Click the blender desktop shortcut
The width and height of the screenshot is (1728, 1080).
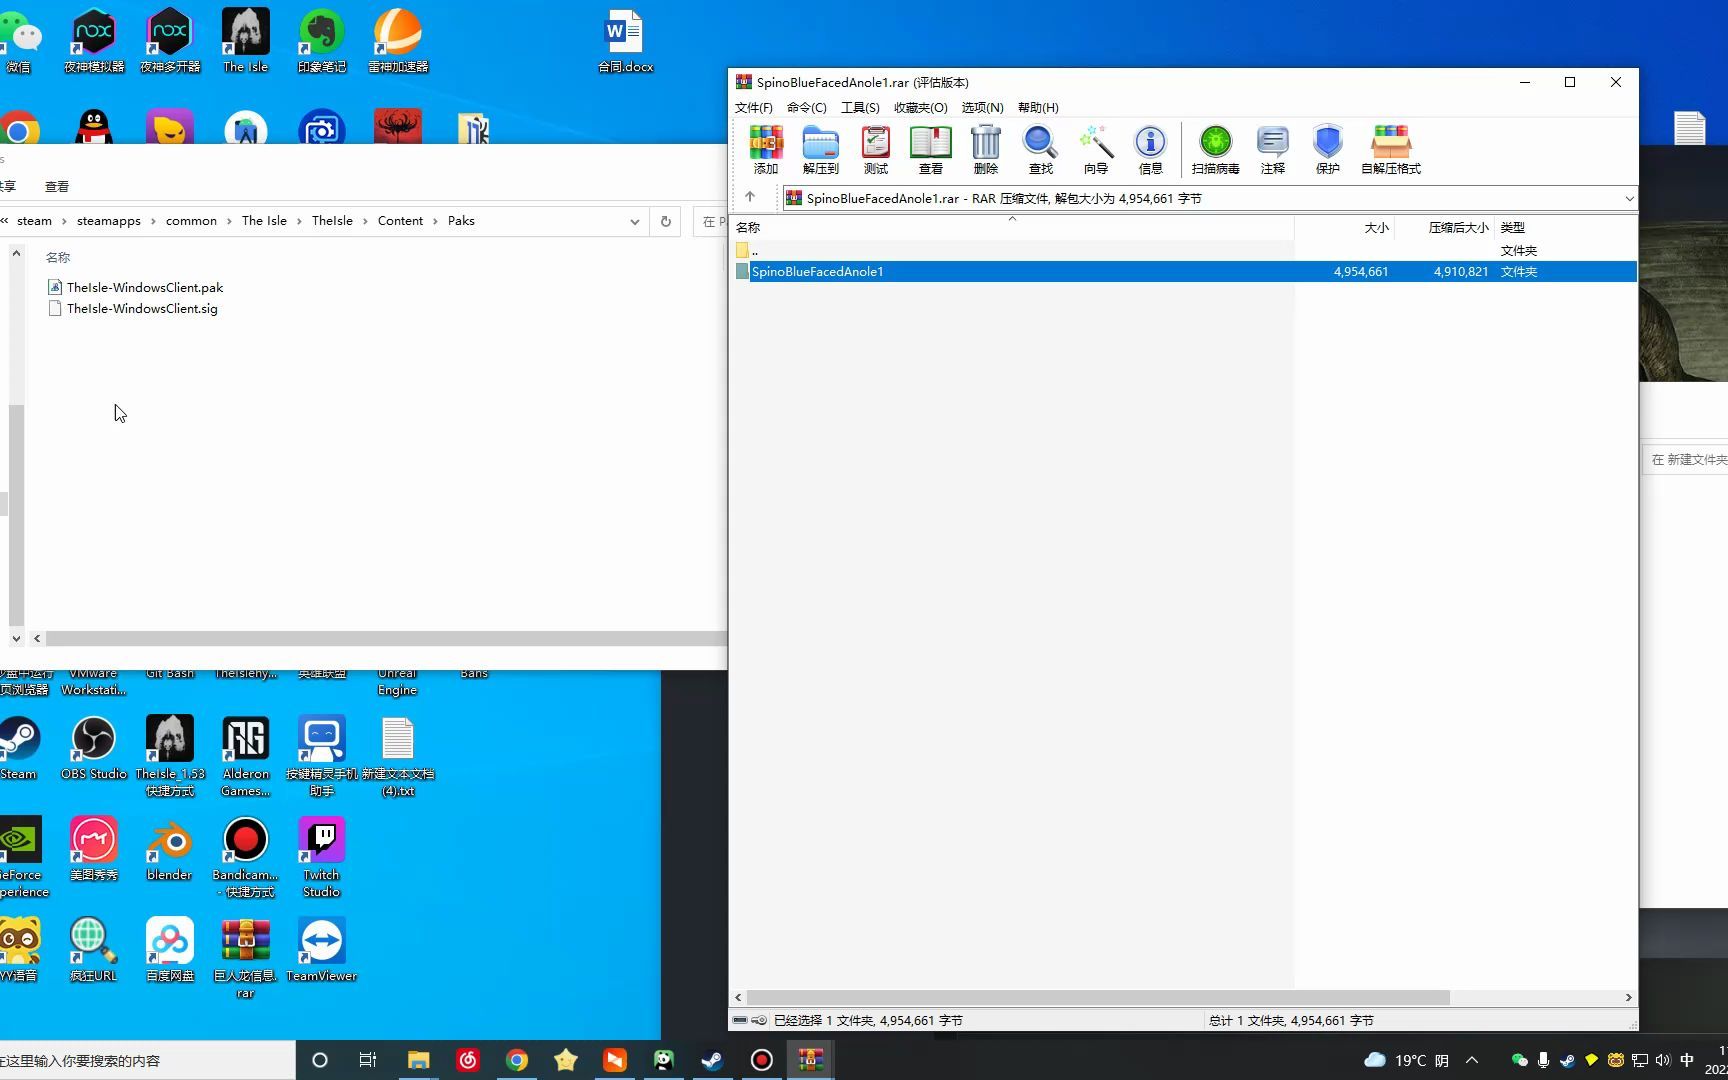pyautogui.click(x=169, y=850)
